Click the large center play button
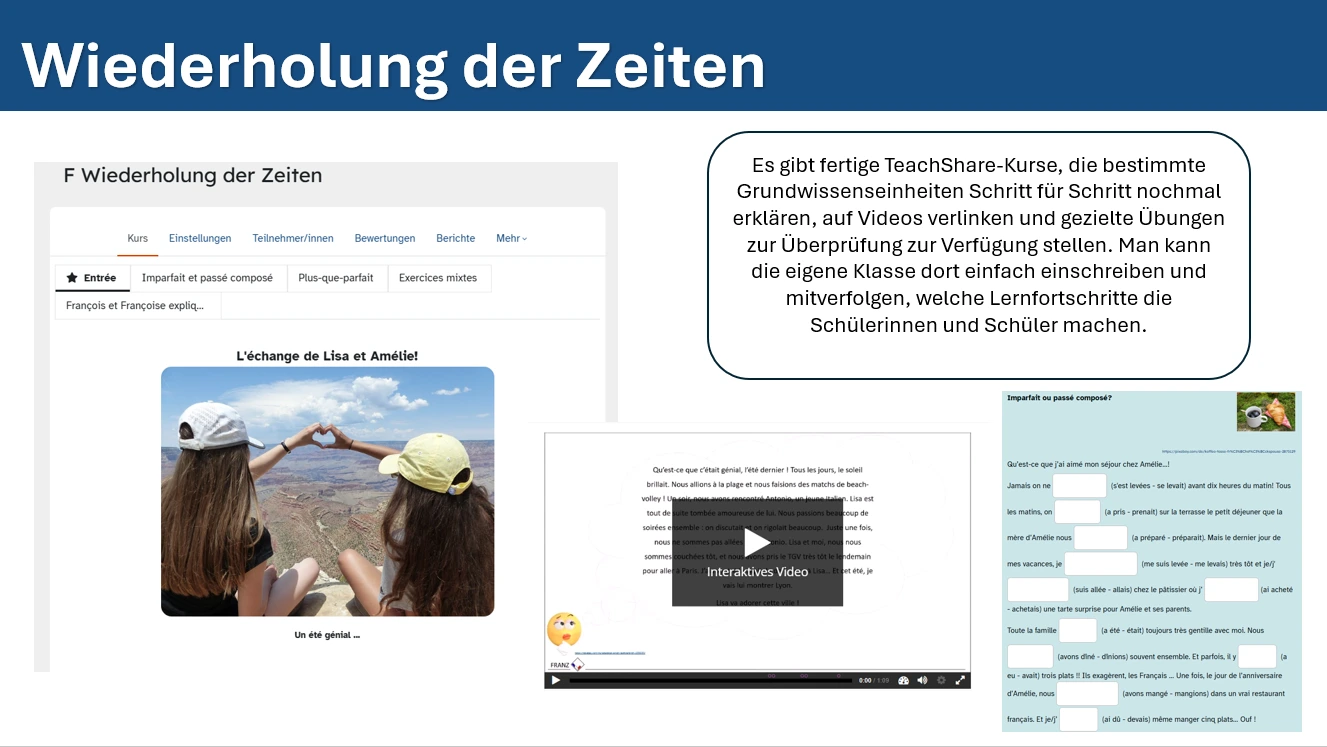The height and width of the screenshot is (747, 1327). tap(757, 543)
